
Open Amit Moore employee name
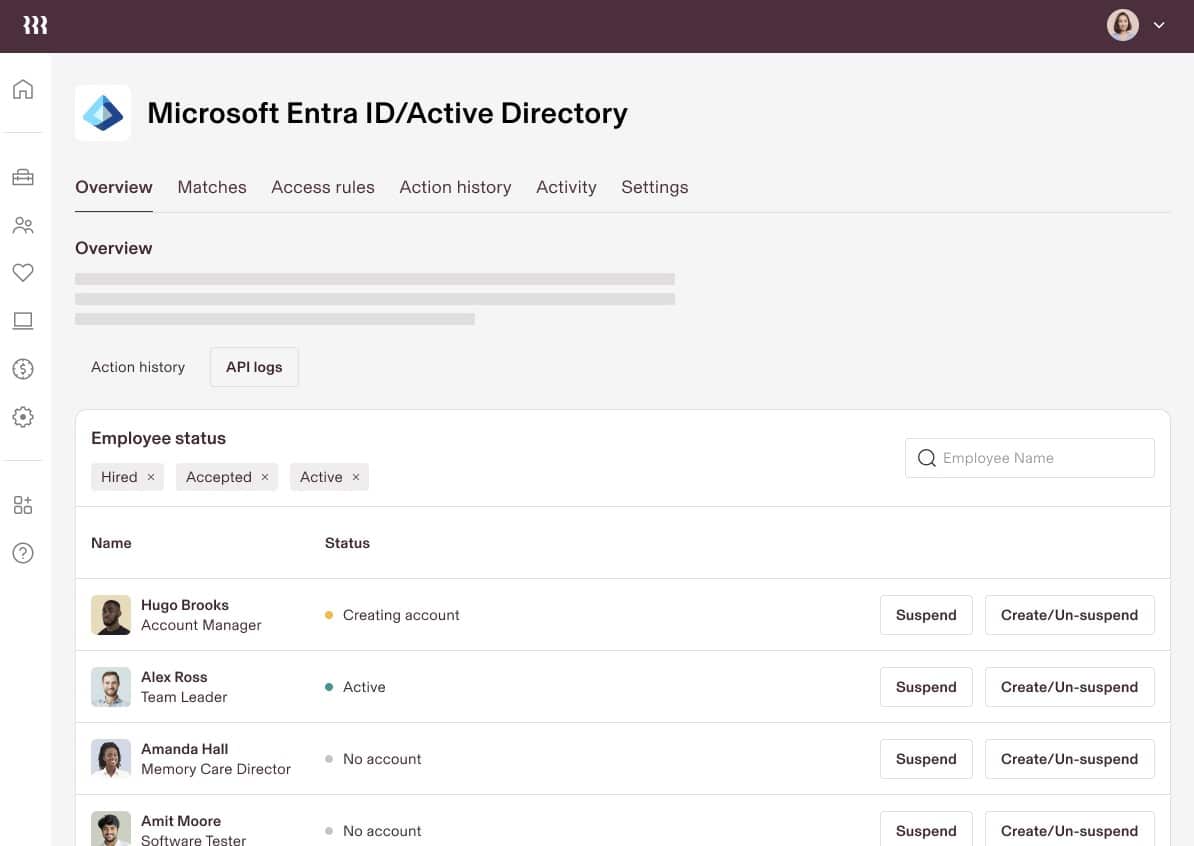(180, 821)
